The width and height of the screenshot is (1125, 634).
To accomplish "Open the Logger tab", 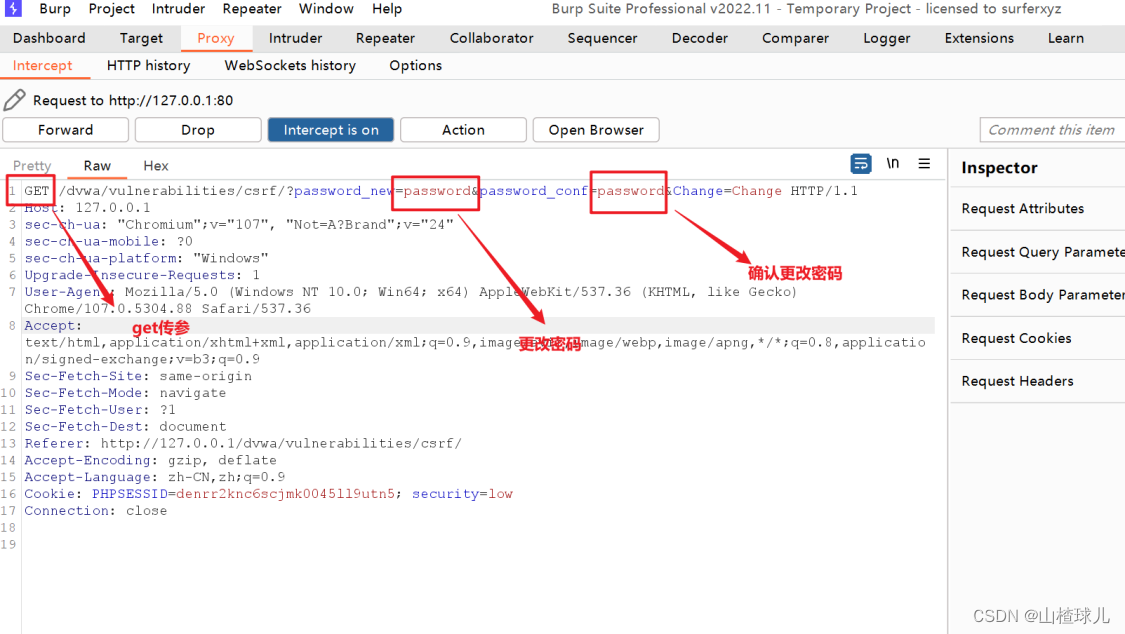I will click(886, 38).
